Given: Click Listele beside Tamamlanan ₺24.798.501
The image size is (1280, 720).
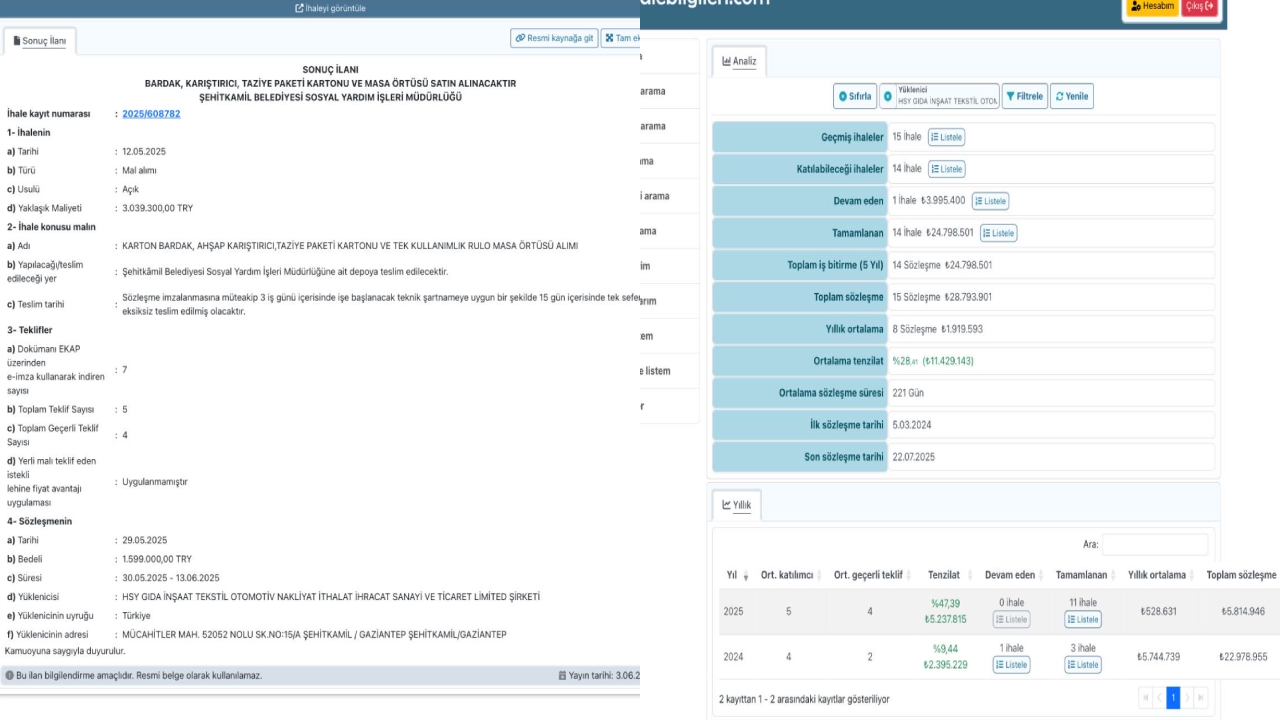Looking at the screenshot, I should (998, 233).
